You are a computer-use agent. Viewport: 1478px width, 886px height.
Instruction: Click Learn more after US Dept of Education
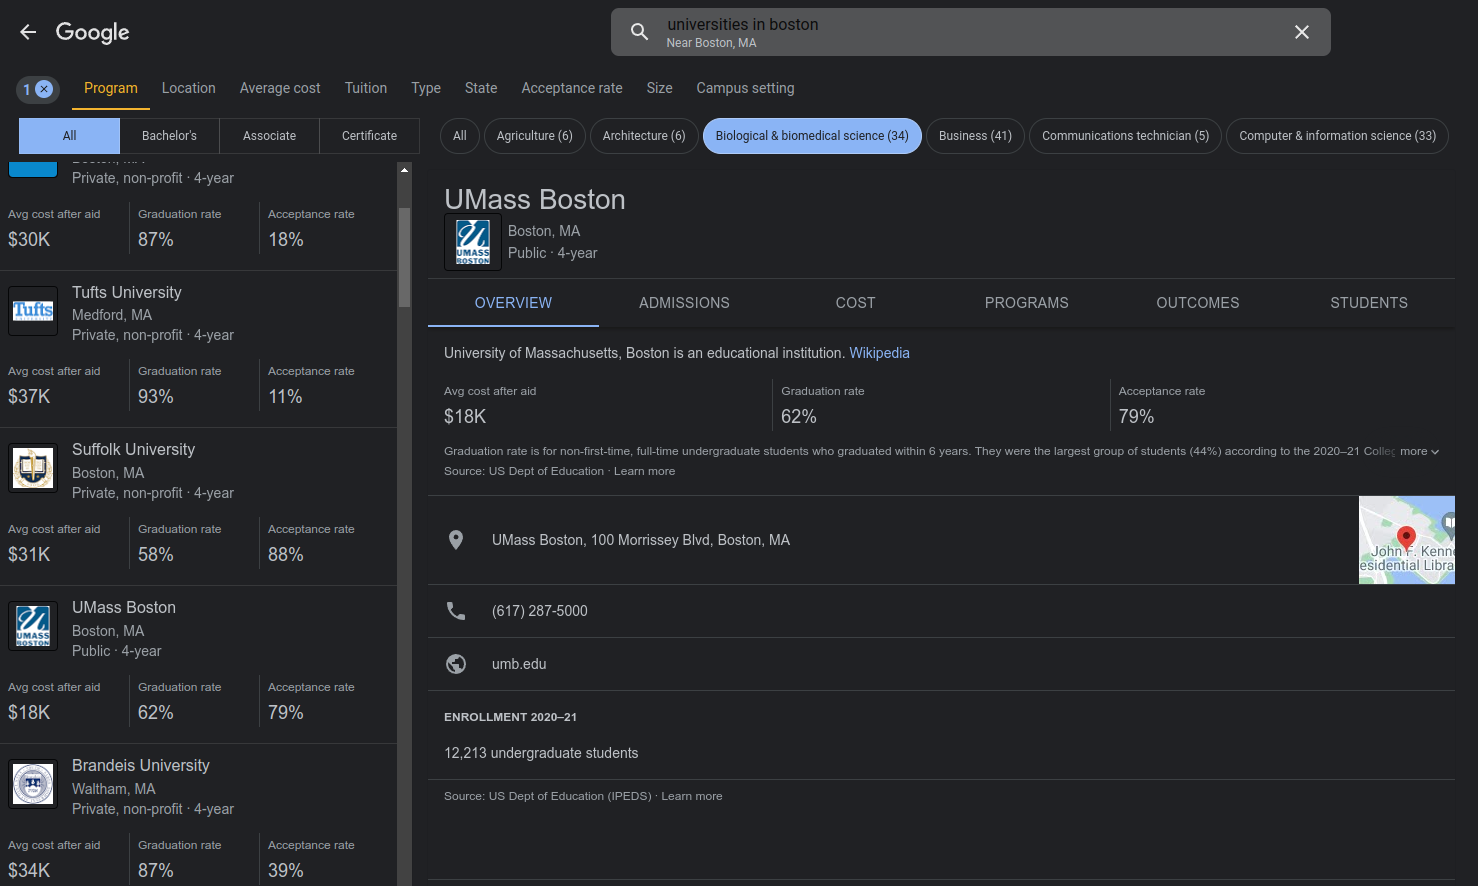(644, 471)
